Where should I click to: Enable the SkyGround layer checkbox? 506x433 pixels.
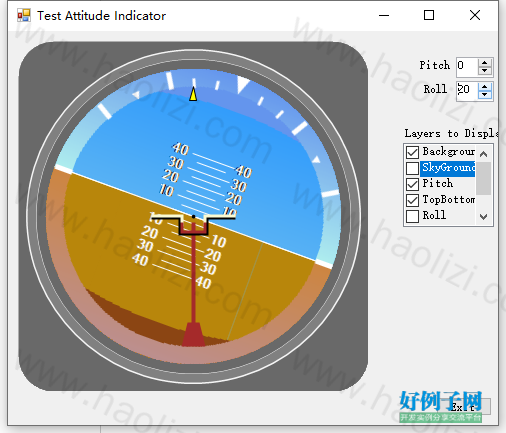(412, 168)
